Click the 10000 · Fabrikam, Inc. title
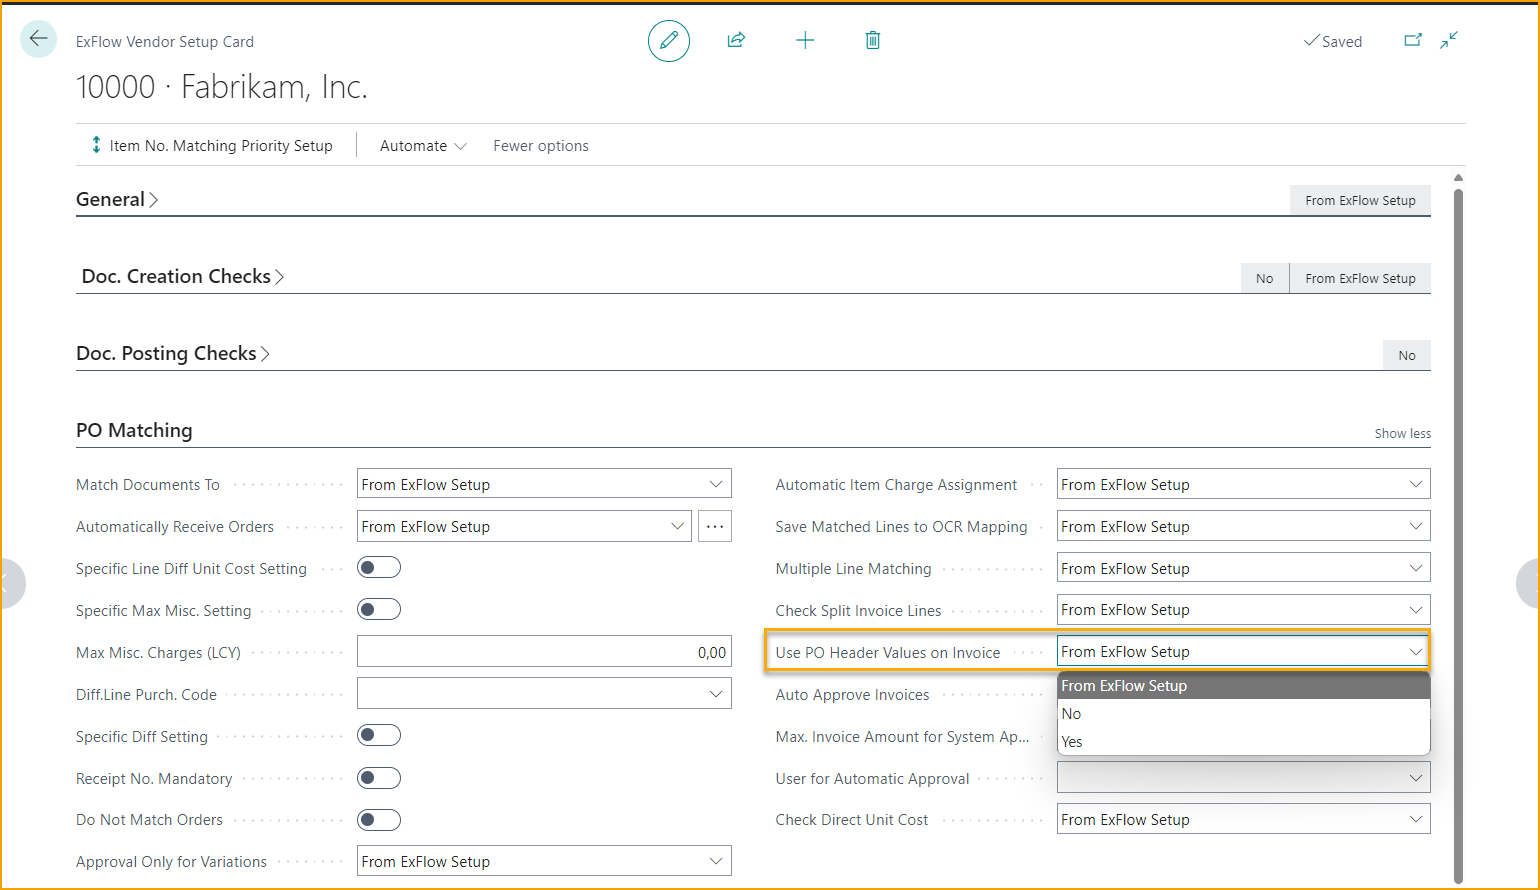 coord(222,87)
